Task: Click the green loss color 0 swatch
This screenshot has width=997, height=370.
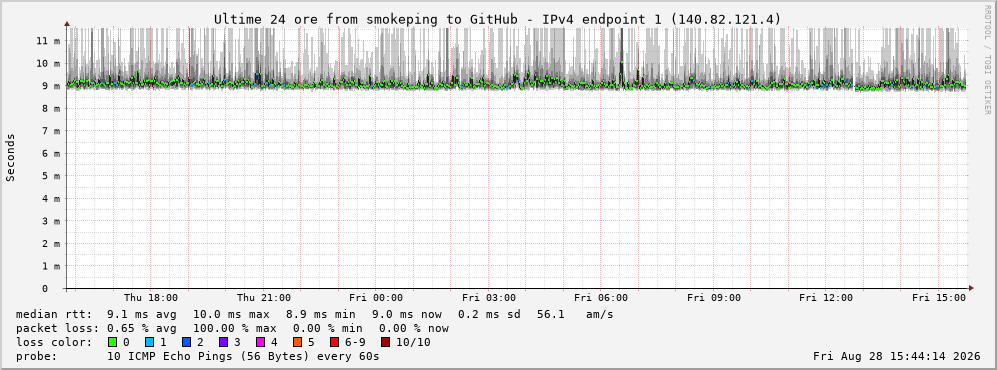Action: click(113, 342)
